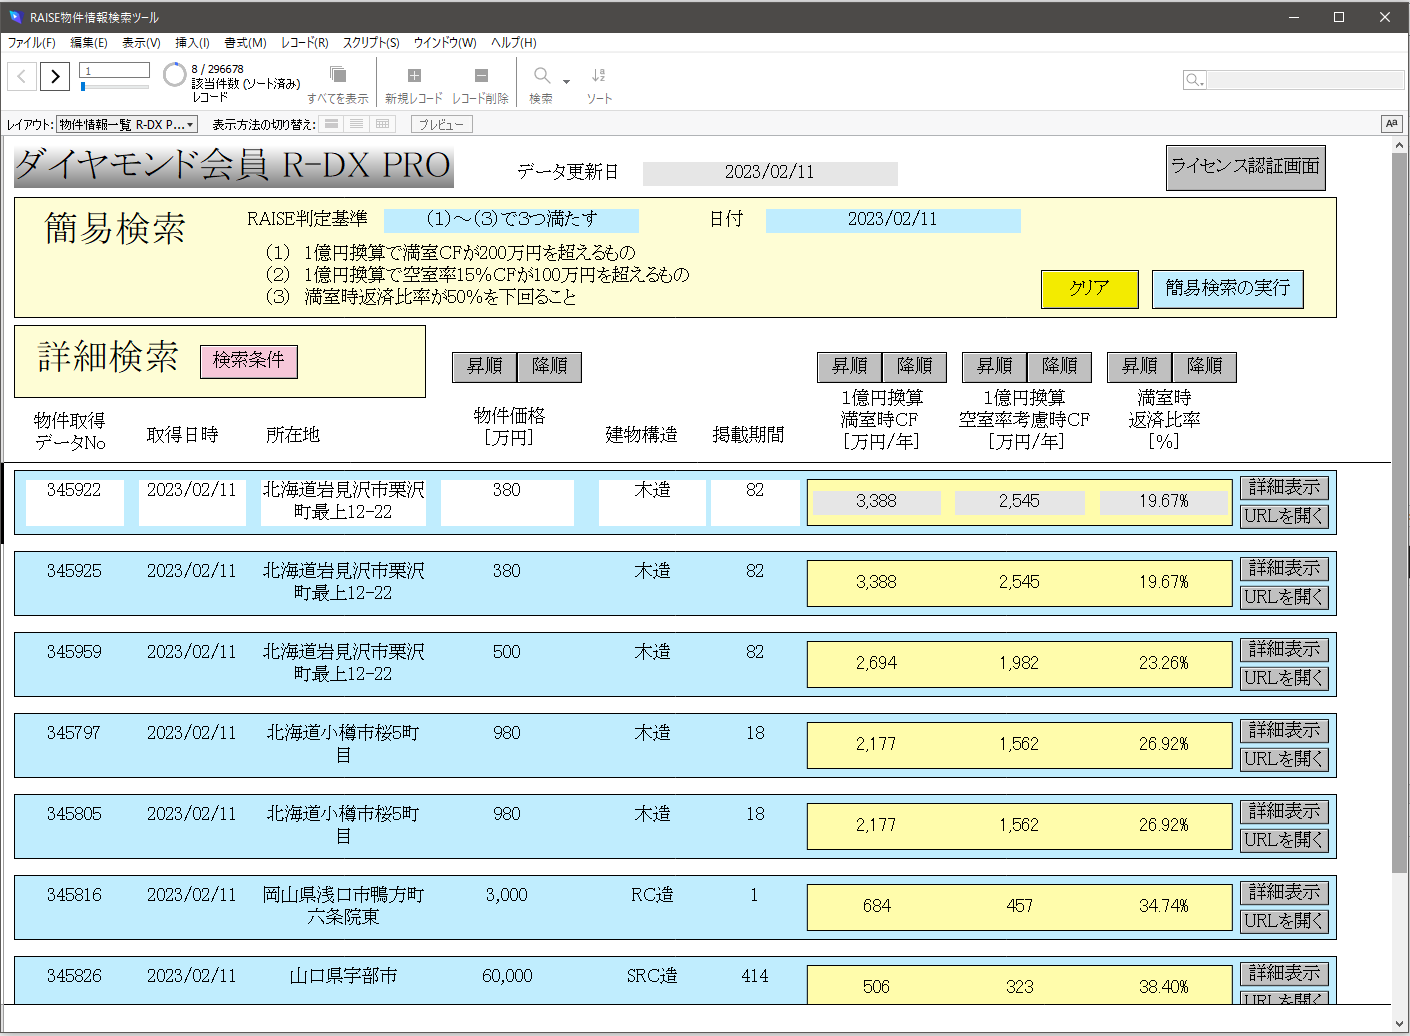Sort 満室時CF descending with 降順
Screen dimensions: 1410x1036
914,367
